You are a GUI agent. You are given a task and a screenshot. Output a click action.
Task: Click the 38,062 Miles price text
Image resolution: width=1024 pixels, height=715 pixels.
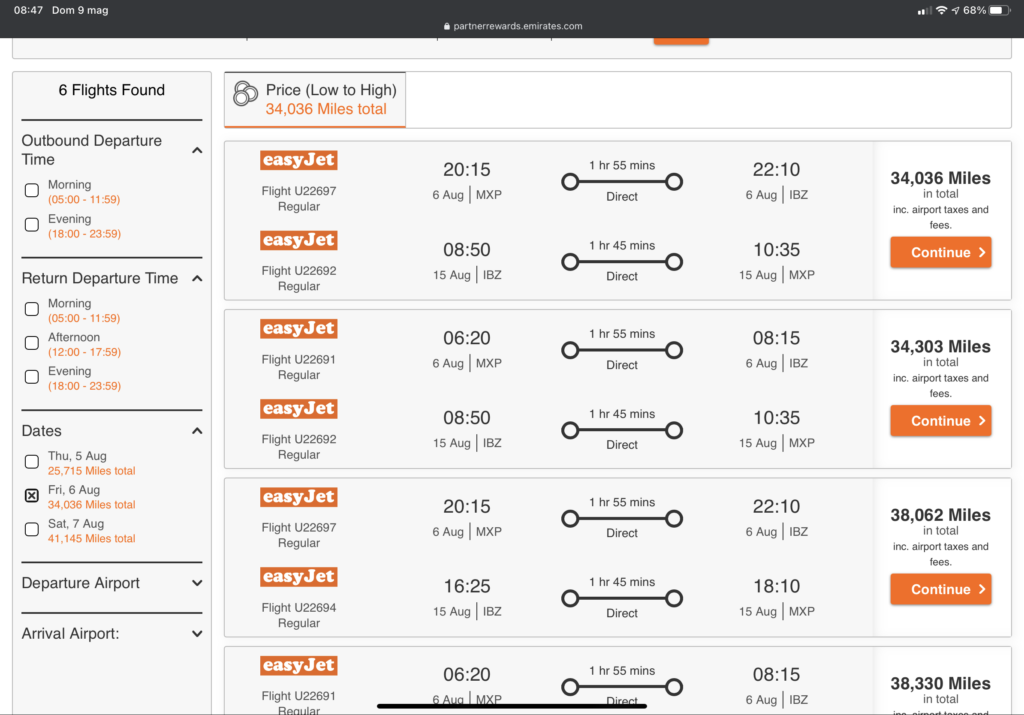940,515
